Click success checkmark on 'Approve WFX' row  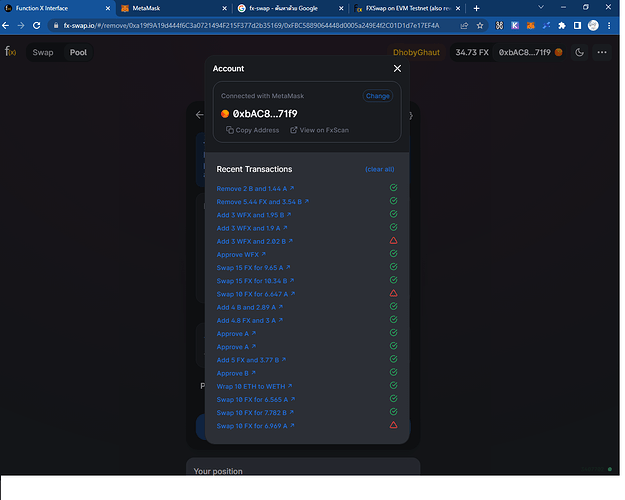click(393, 254)
